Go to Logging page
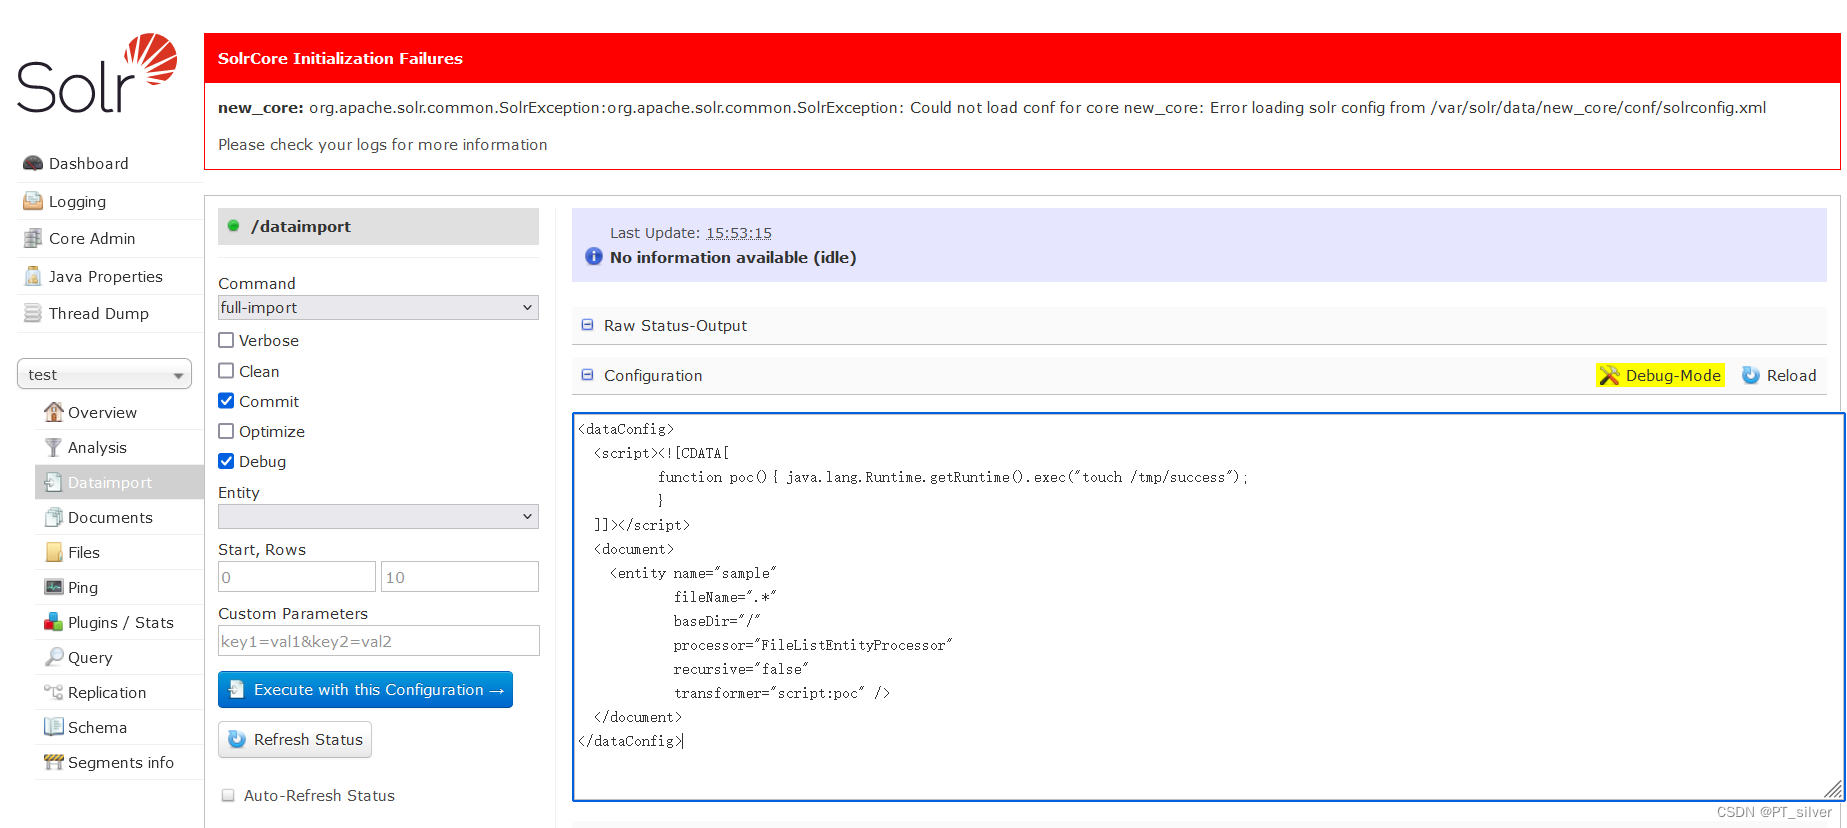This screenshot has width=1847, height=828. (77, 201)
